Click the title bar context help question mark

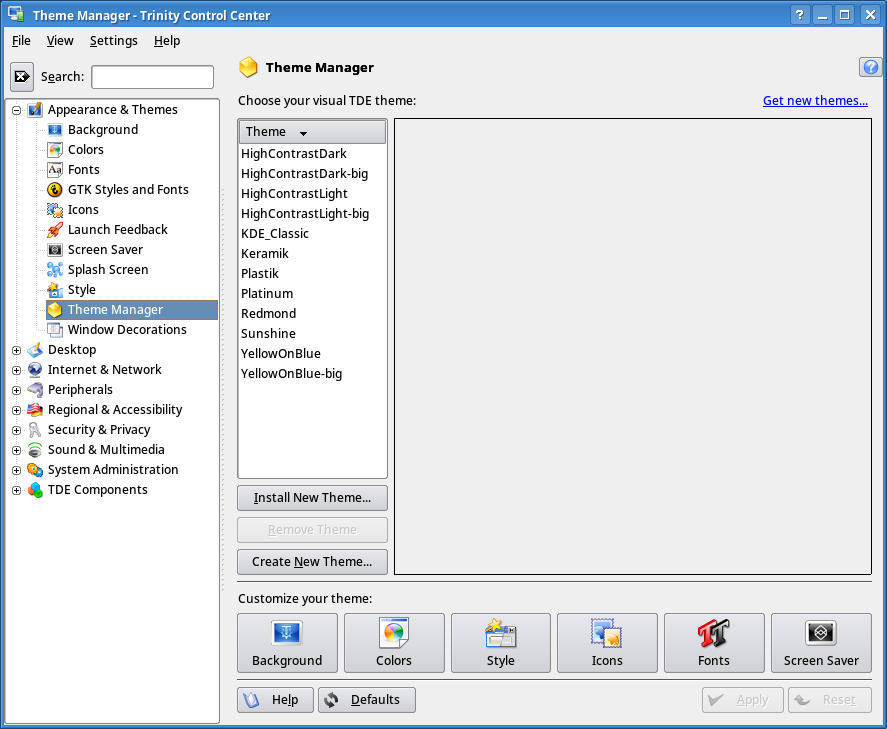799,15
